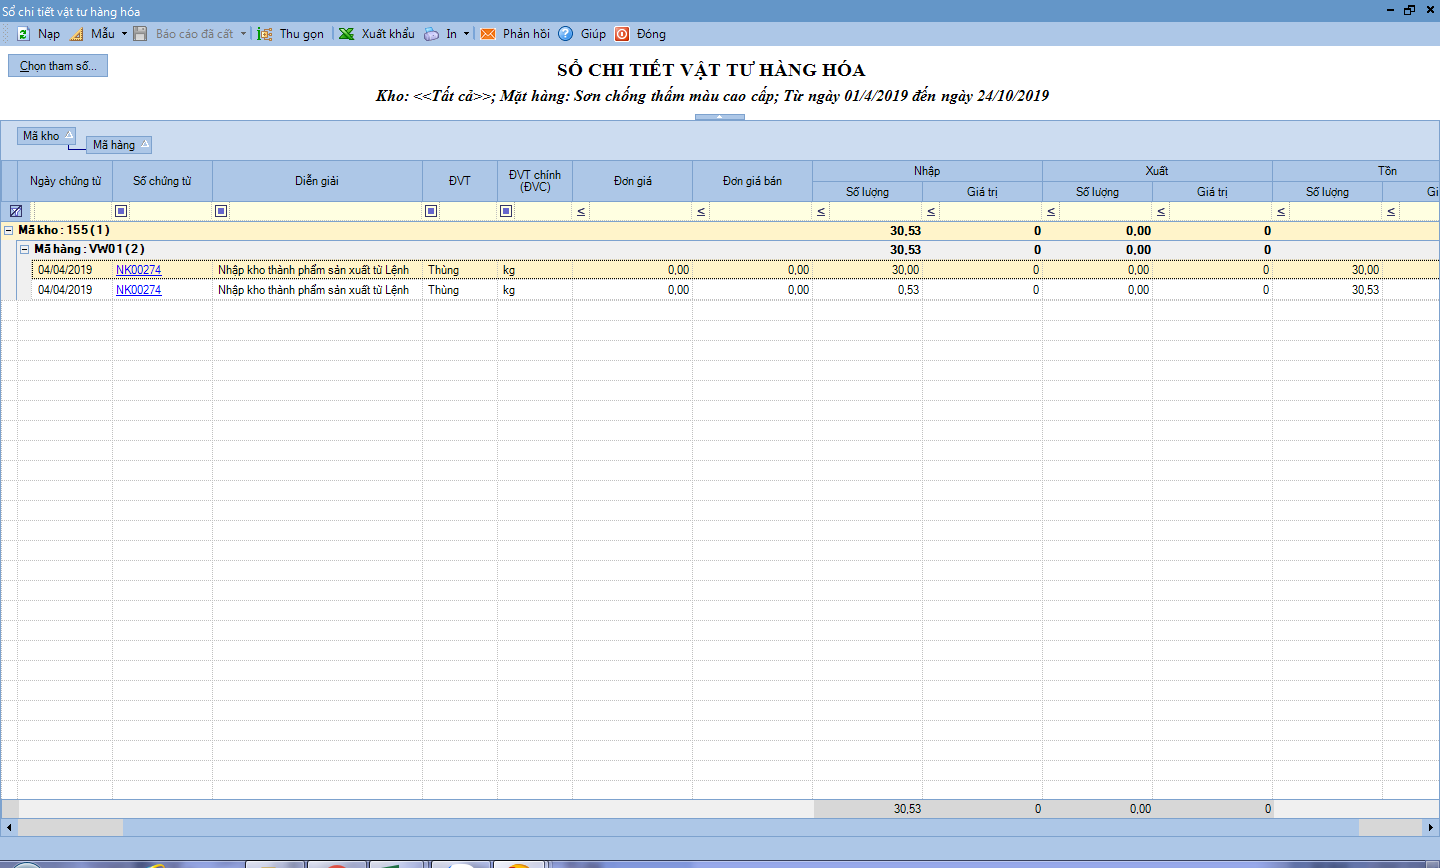
Task: Click the Giúp help icon
Action: point(566,34)
